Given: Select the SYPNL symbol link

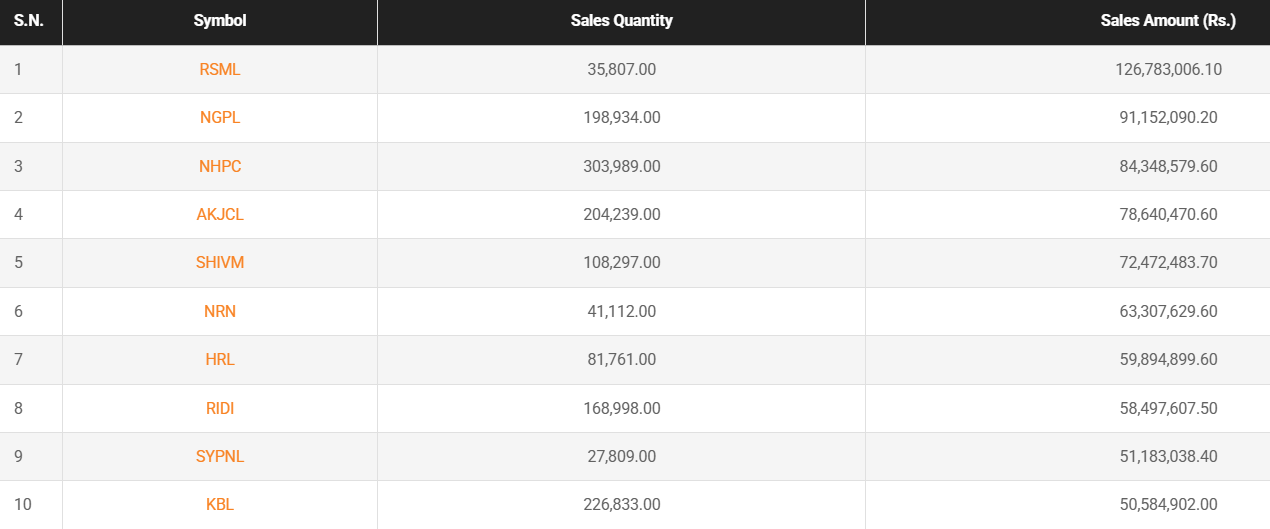Looking at the screenshot, I should [x=220, y=456].
